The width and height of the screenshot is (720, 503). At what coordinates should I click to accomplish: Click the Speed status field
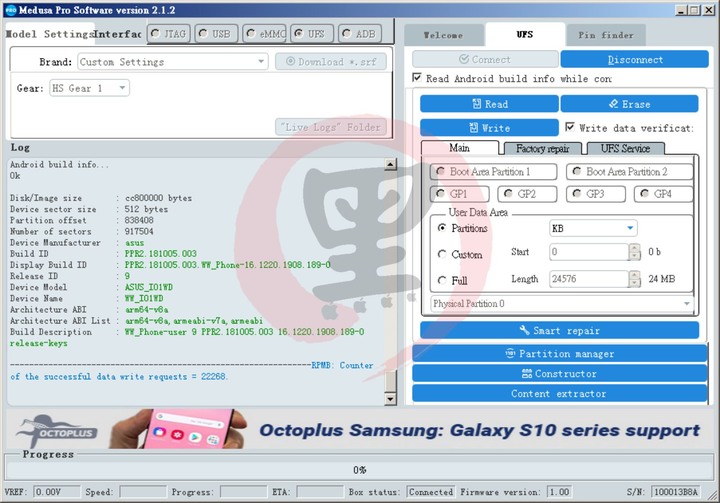pos(143,492)
